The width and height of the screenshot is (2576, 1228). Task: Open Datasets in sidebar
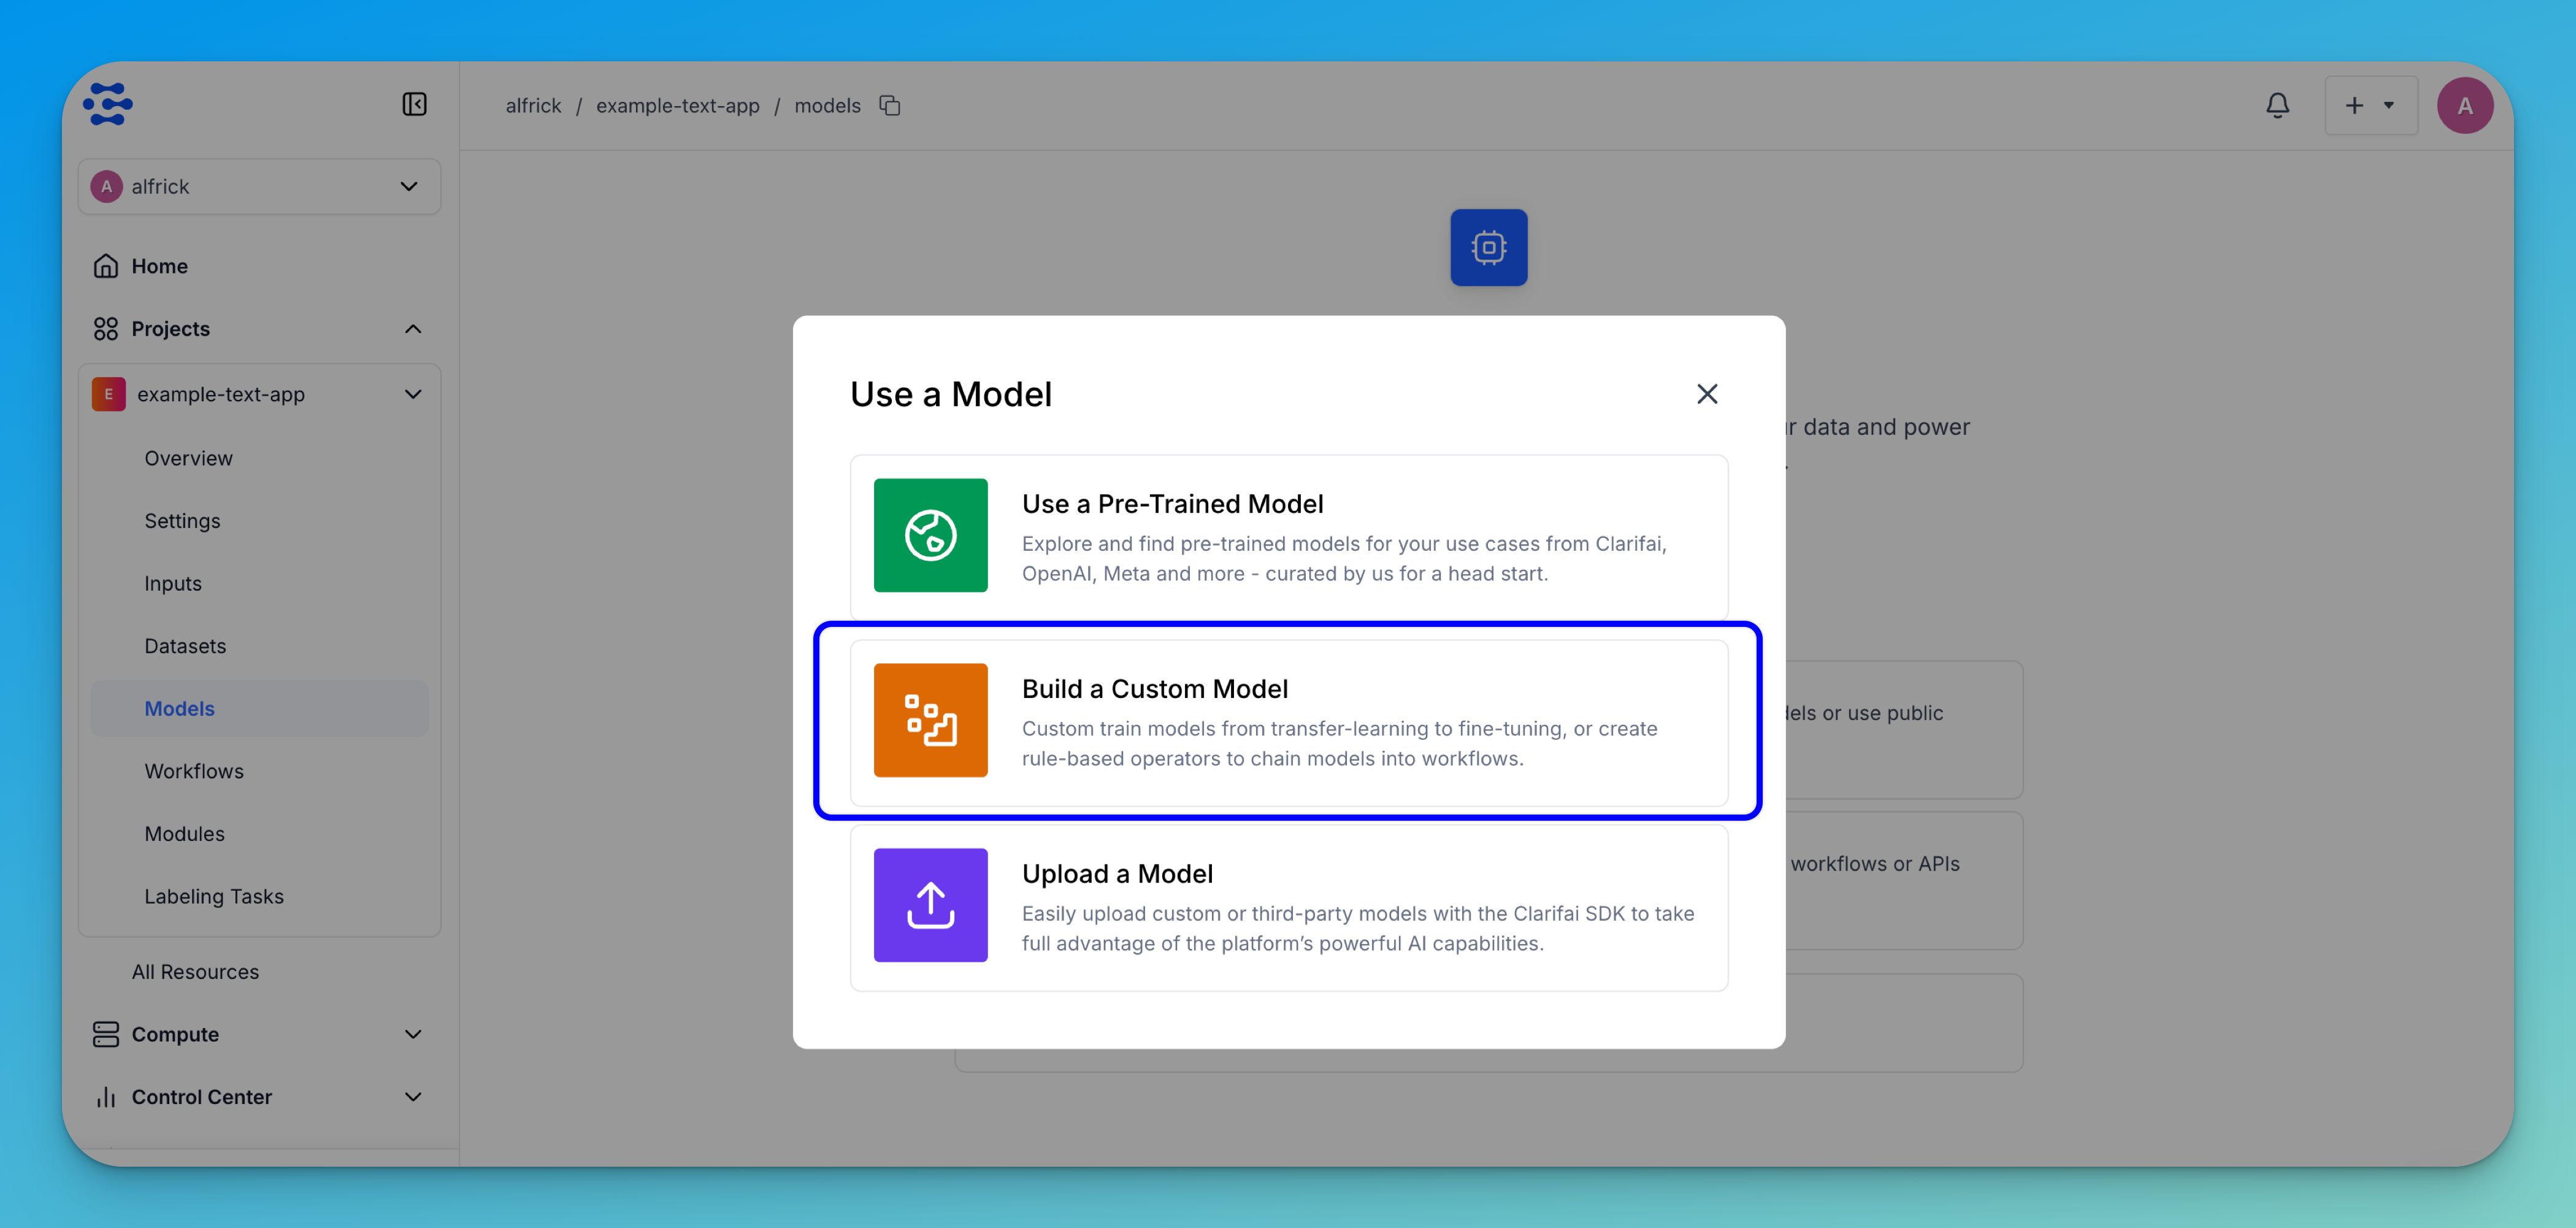[185, 646]
